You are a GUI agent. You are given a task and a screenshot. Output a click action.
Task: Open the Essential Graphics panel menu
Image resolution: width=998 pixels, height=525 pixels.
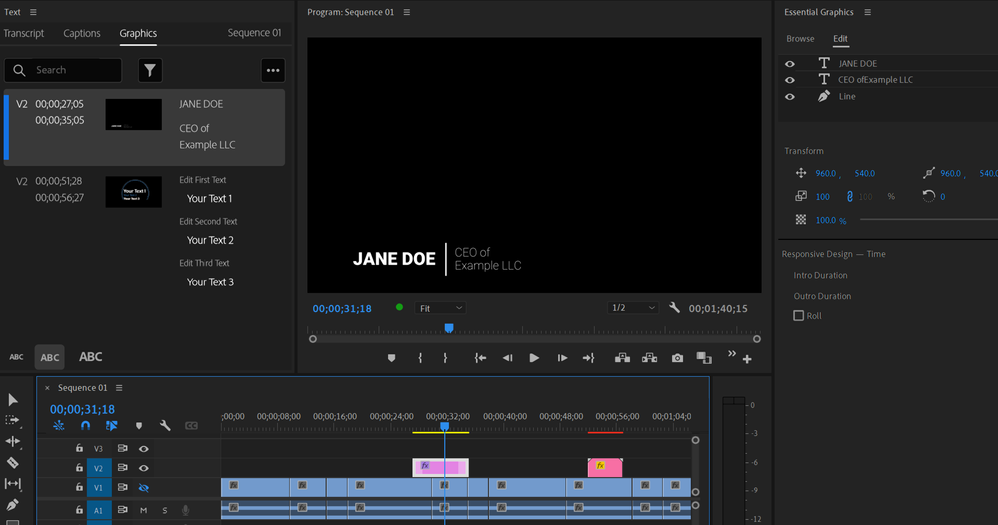(867, 12)
